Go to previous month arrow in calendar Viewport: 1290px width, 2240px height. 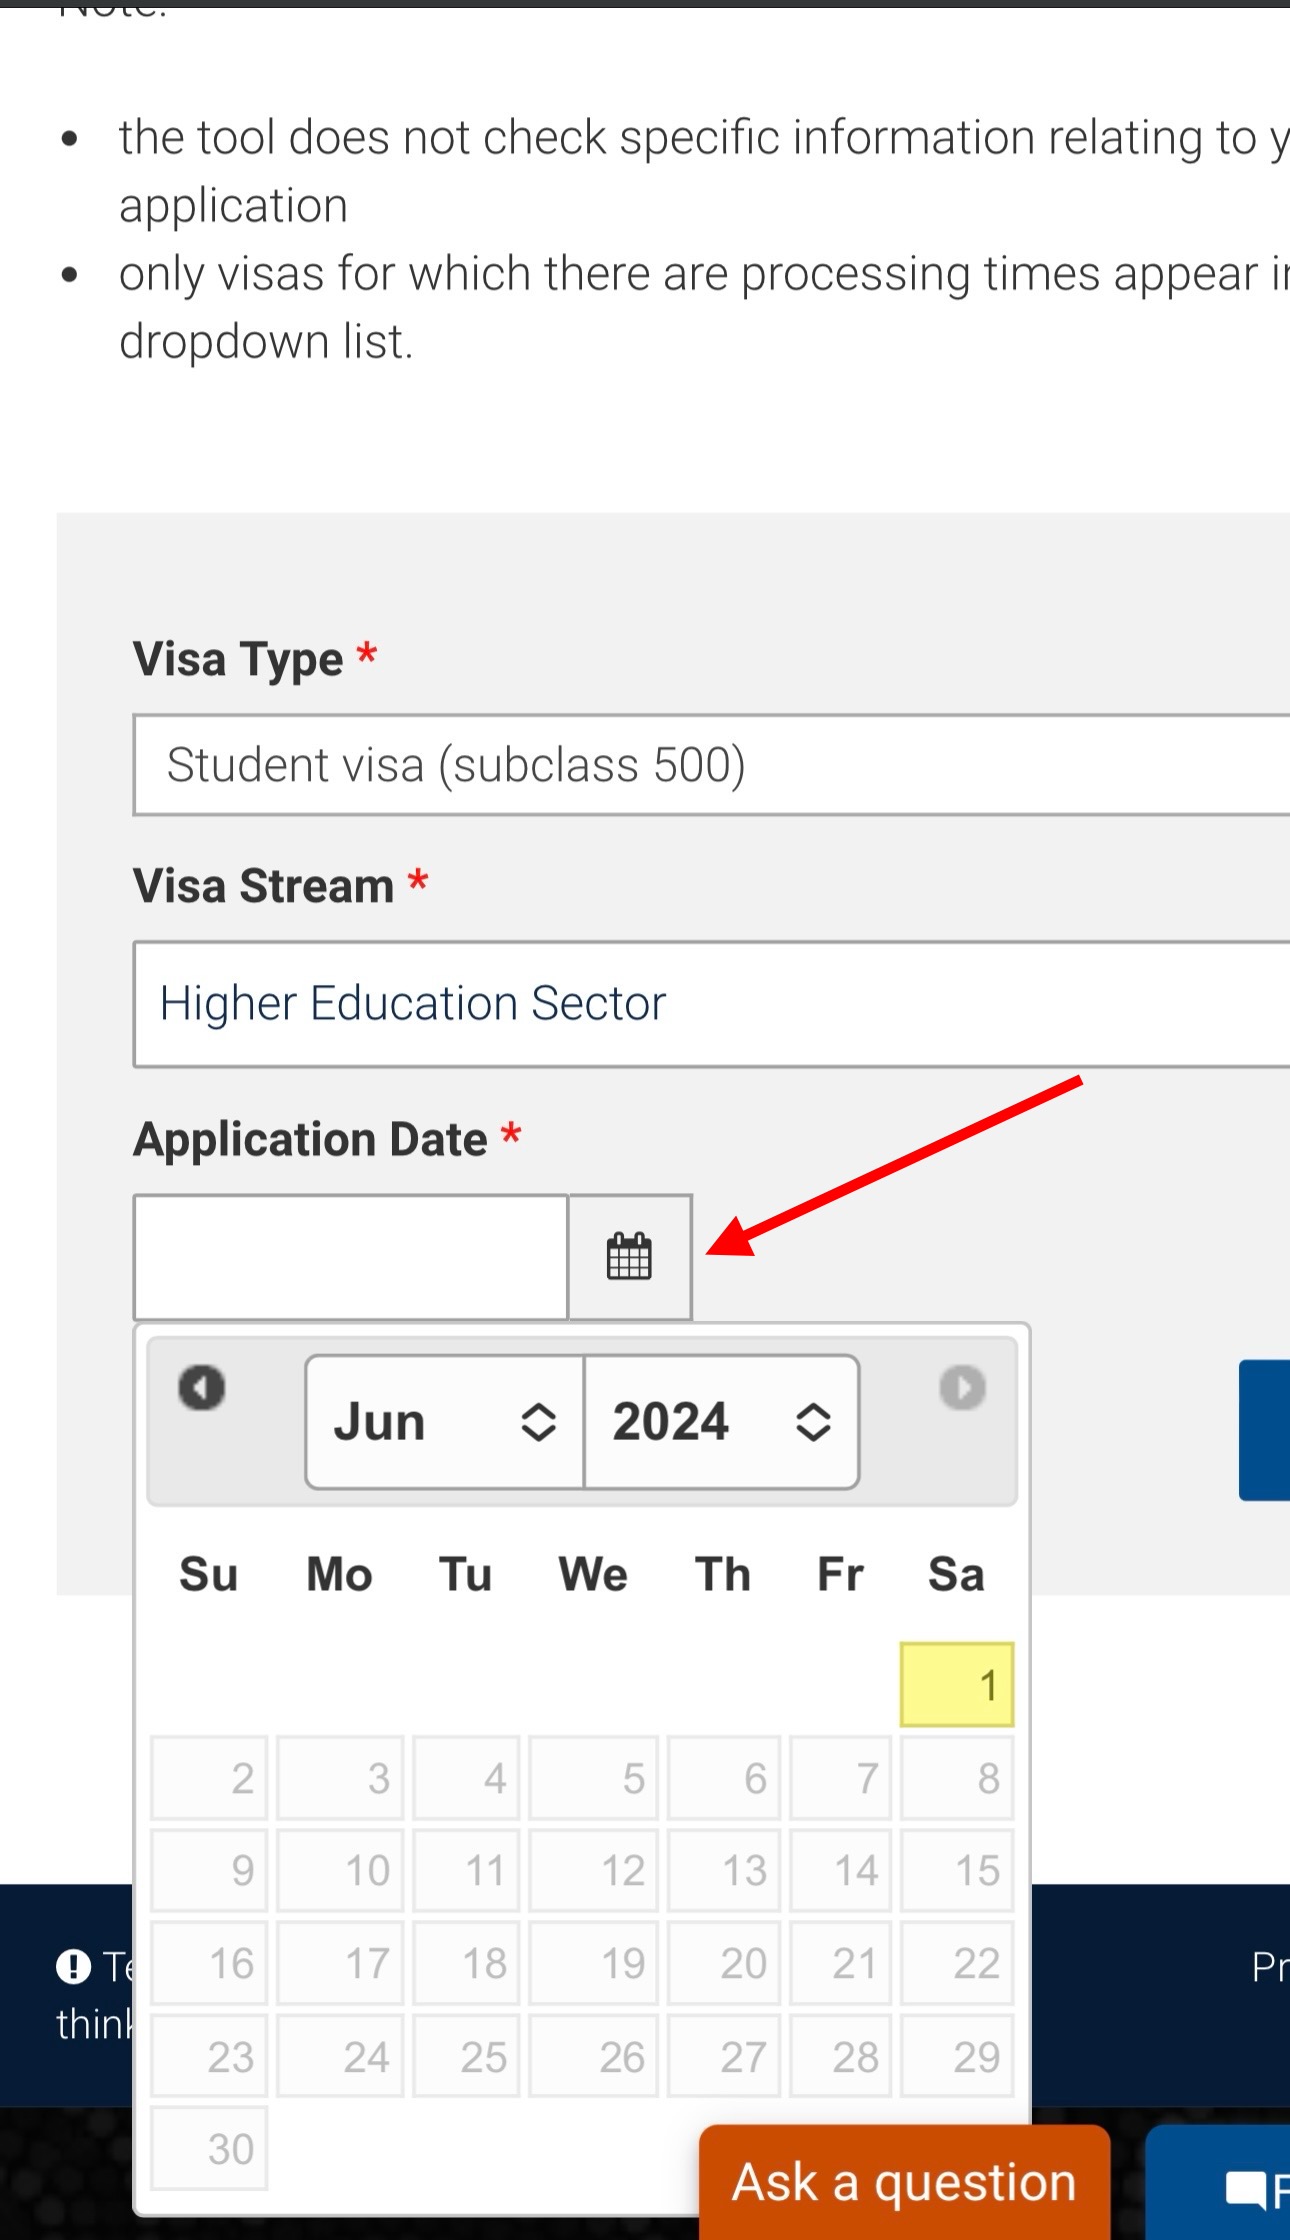click(x=202, y=1388)
